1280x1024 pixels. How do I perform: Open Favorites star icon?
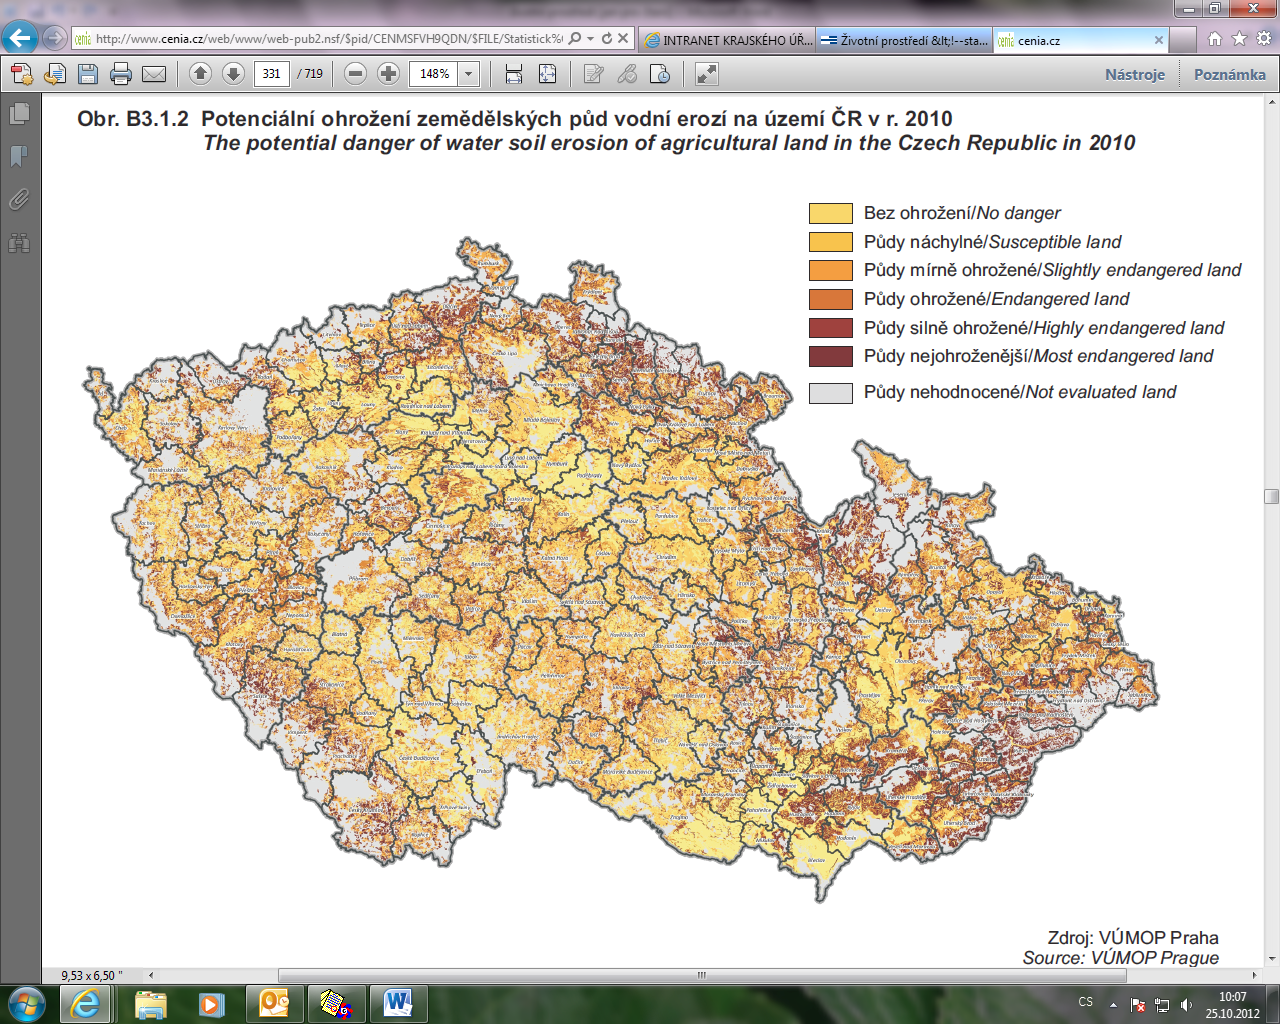[x=1240, y=39]
